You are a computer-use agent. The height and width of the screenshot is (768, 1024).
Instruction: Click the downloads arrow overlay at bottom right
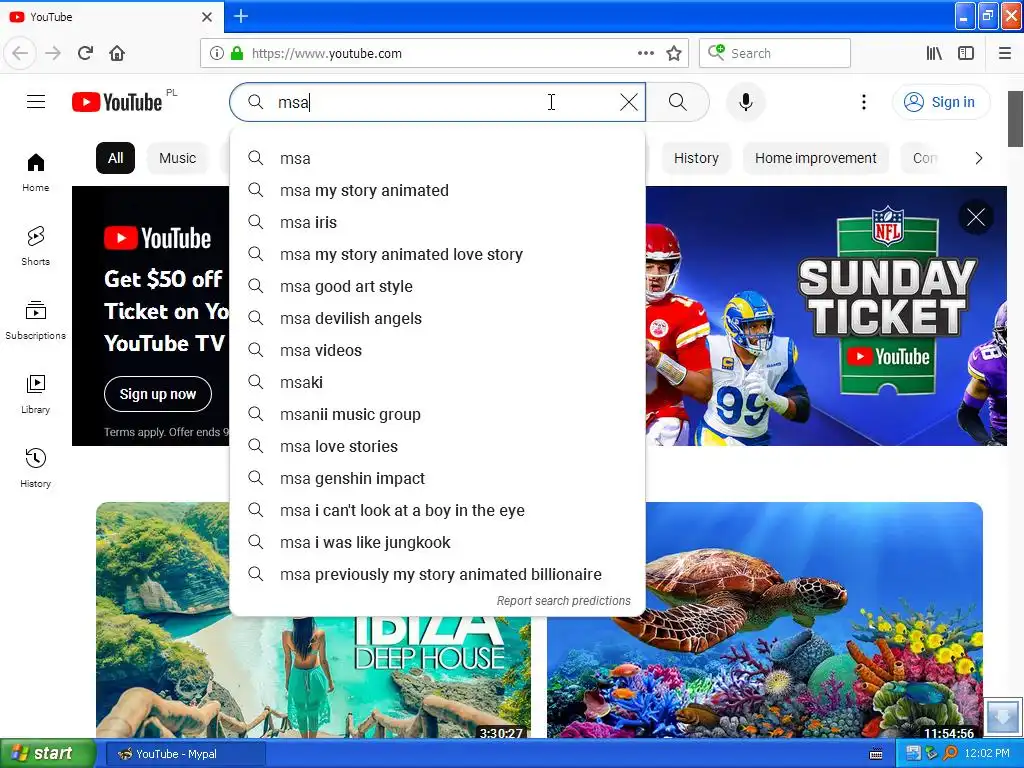1002,716
